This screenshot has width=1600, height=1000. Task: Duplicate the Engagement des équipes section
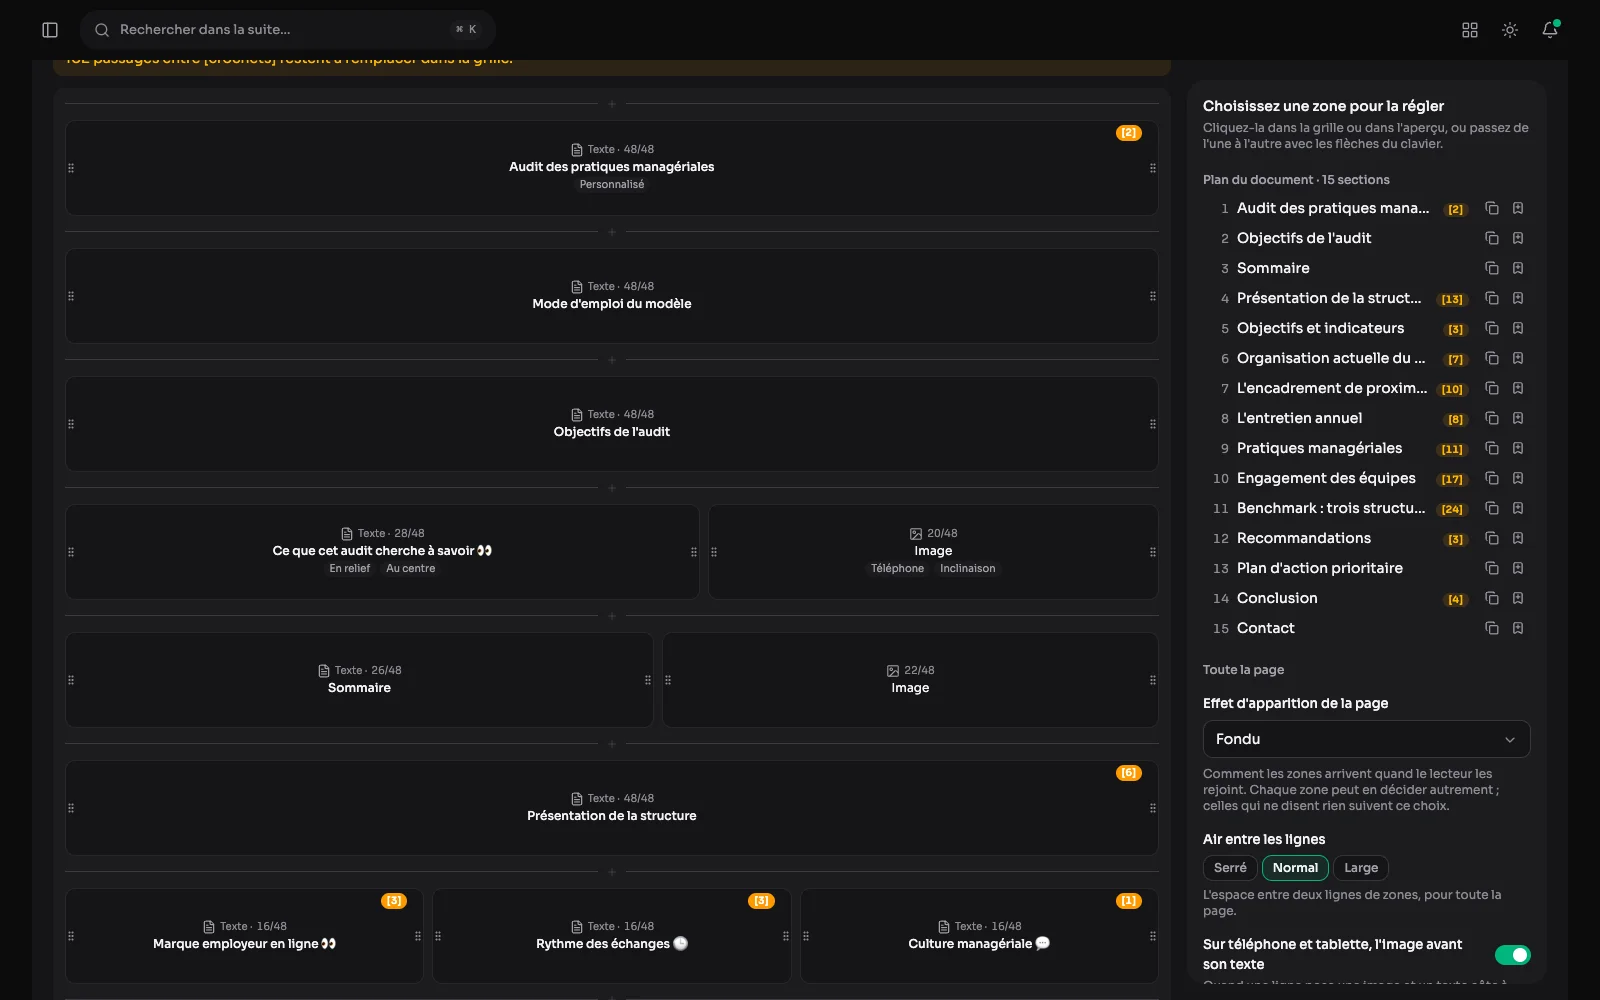point(1492,478)
